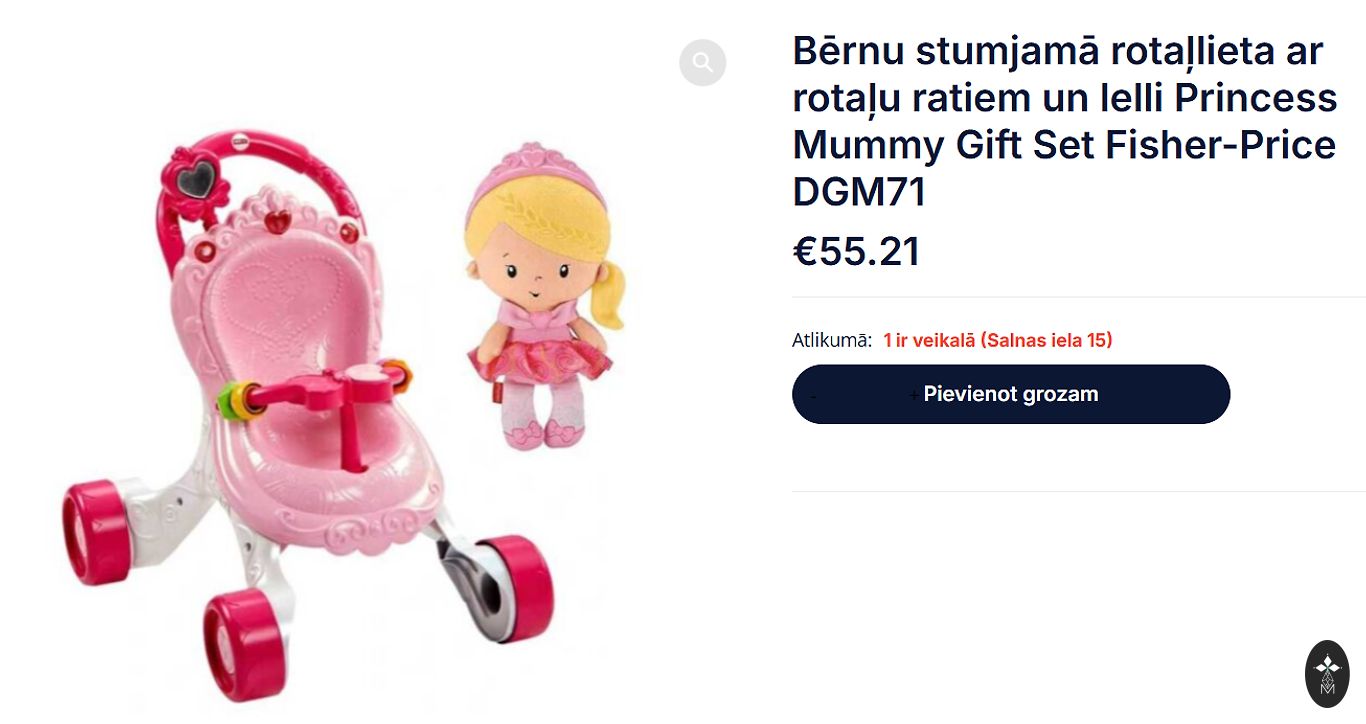Screen dimensions: 1366x724
Task: Click the Pievienot grozam button
Action: 1011,394
